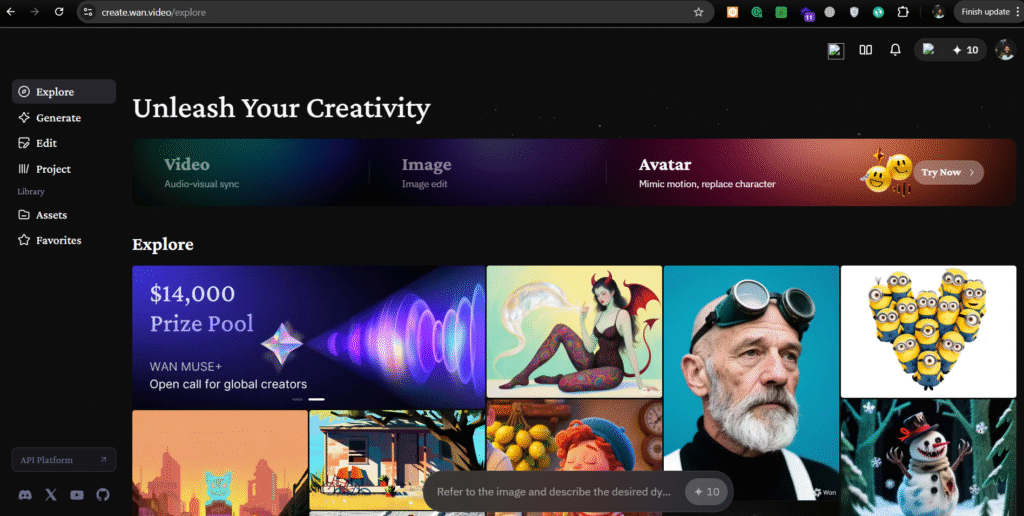
Task: Open the browser extensions puzzle icon
Action: [x=902, y=12]
